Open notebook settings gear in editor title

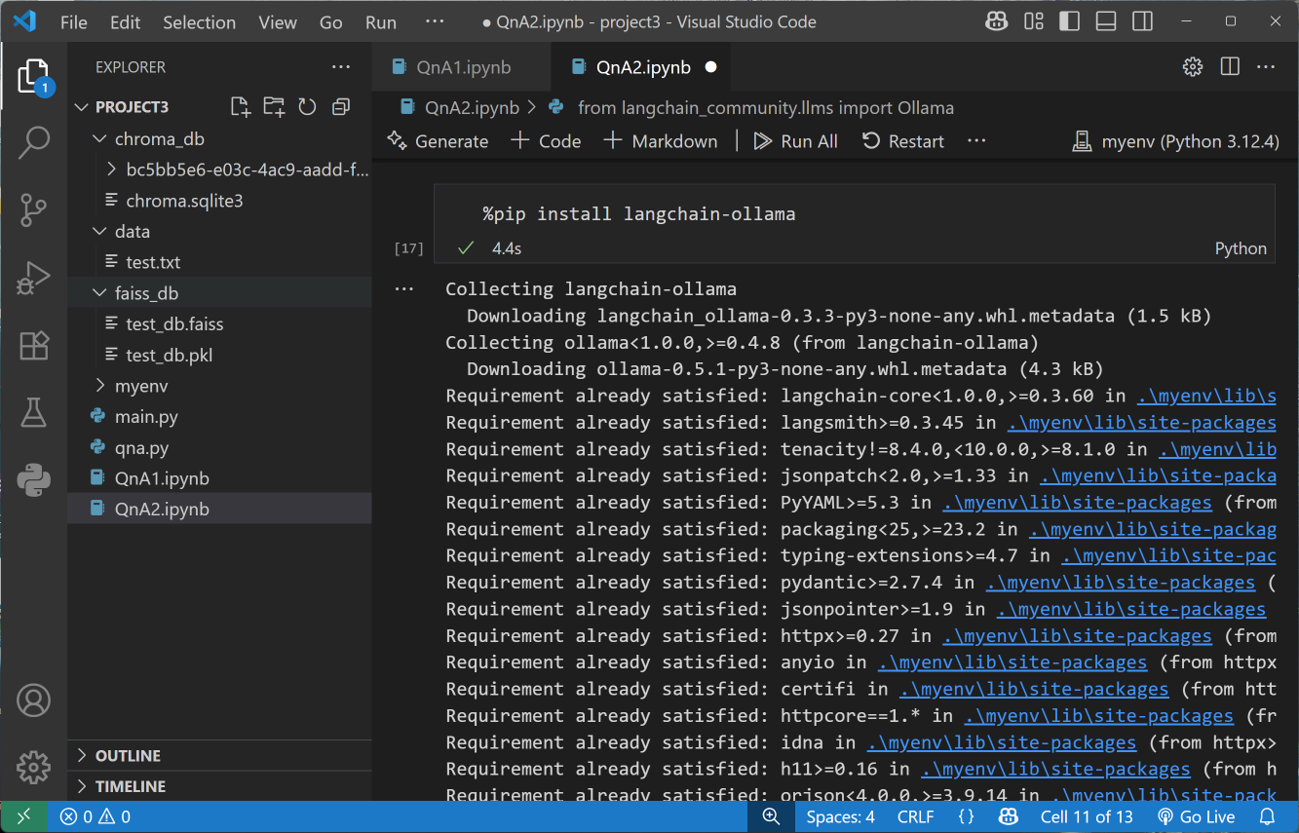[x=1192, y=67]
